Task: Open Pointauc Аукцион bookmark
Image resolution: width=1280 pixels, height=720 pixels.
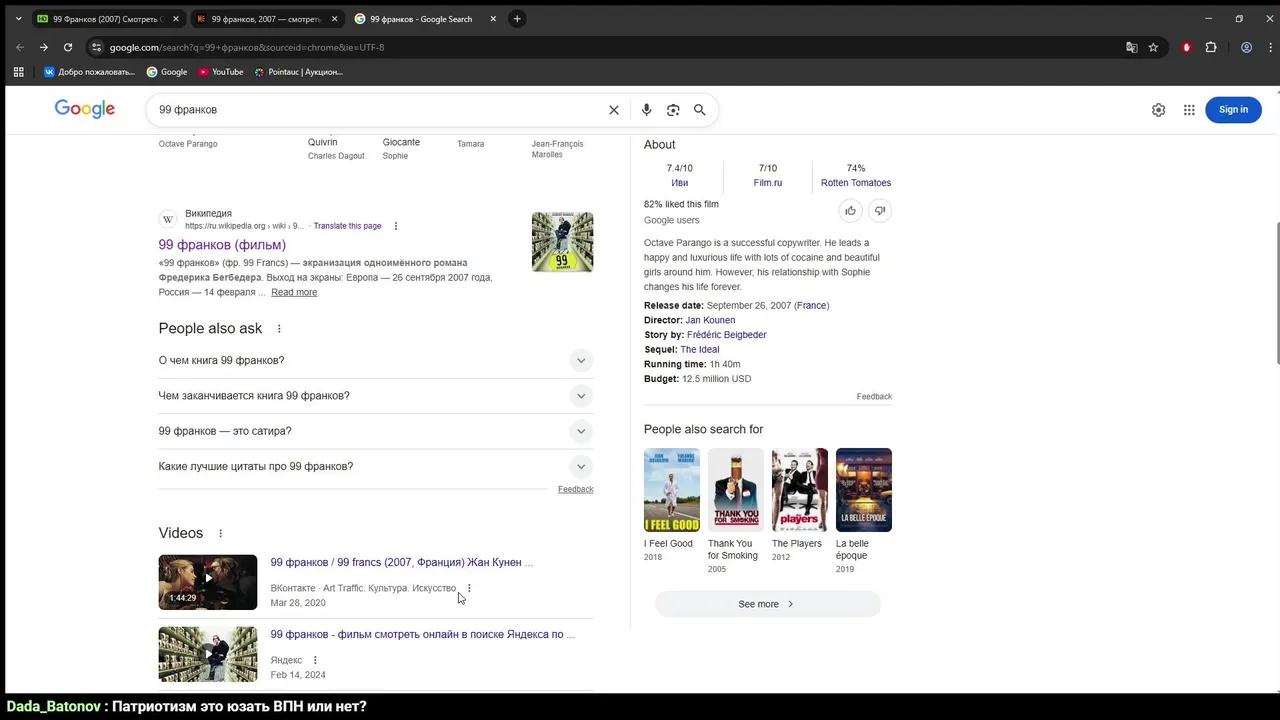Action: click(x=298, y=72)
